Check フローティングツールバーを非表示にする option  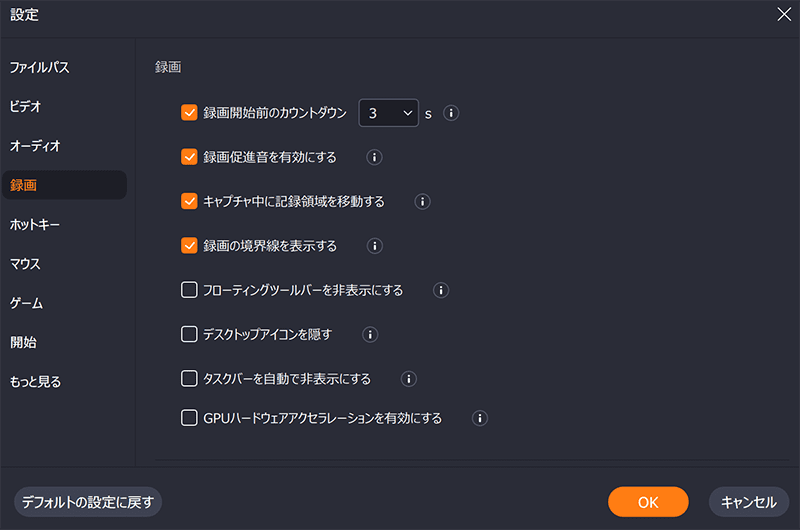pos(189,290)
